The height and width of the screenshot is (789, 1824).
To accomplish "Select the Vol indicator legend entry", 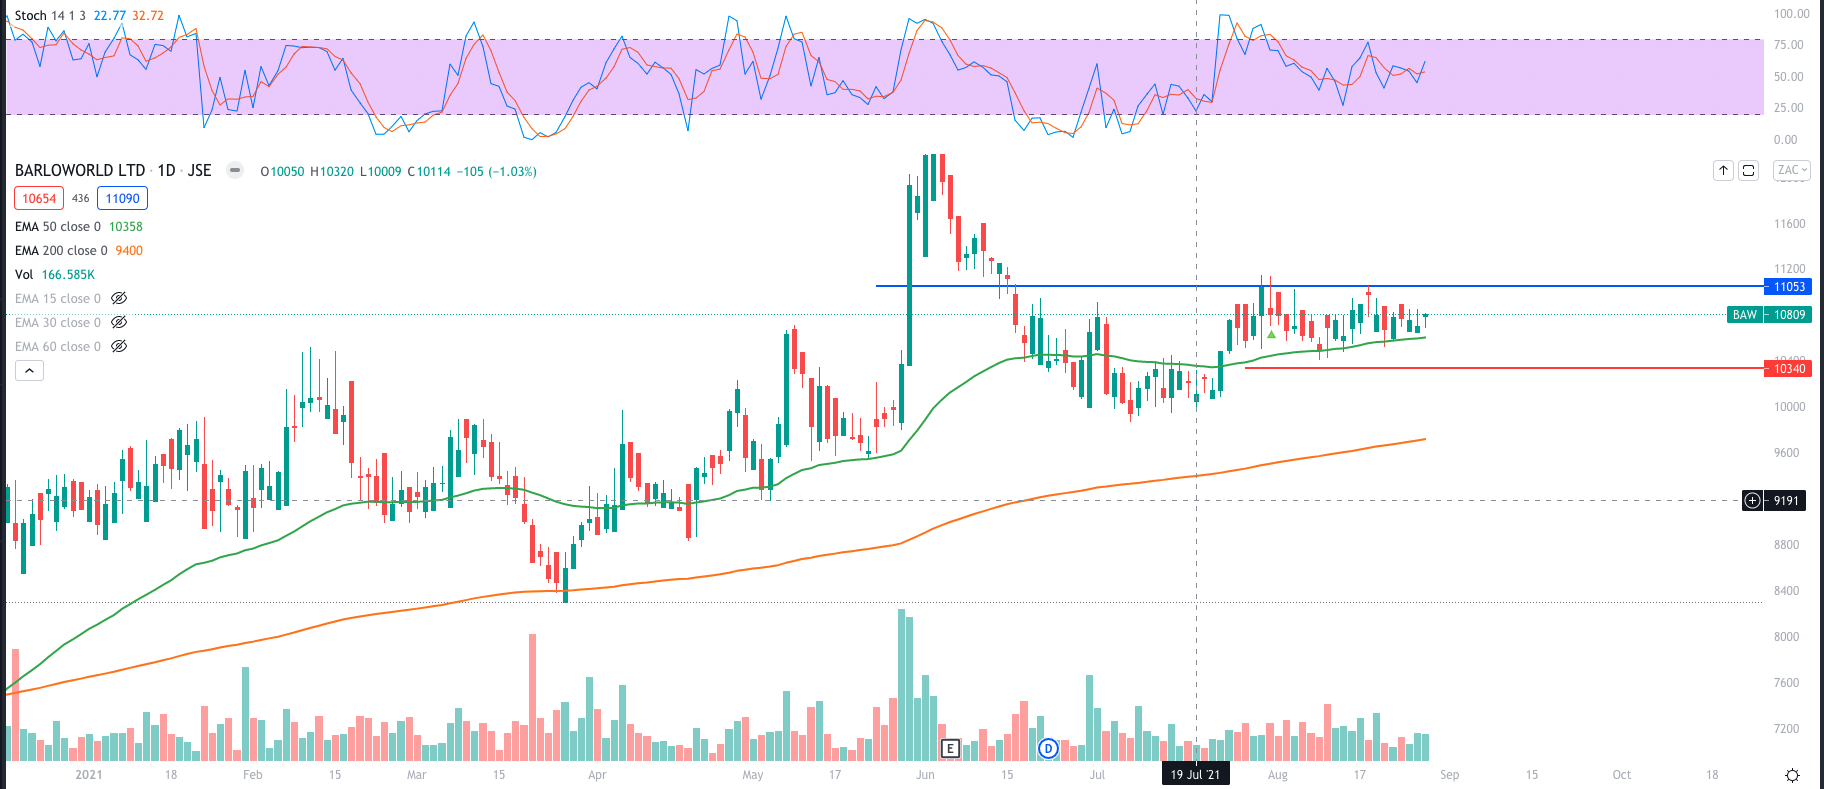I will click(x=24, y=274).
